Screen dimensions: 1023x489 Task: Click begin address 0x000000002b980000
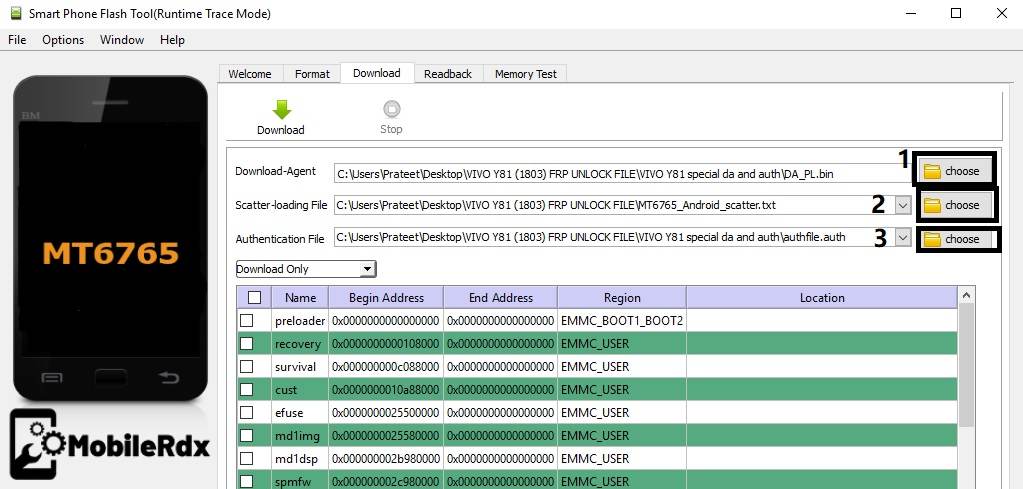pyautogui.click(x=386, y=458)
